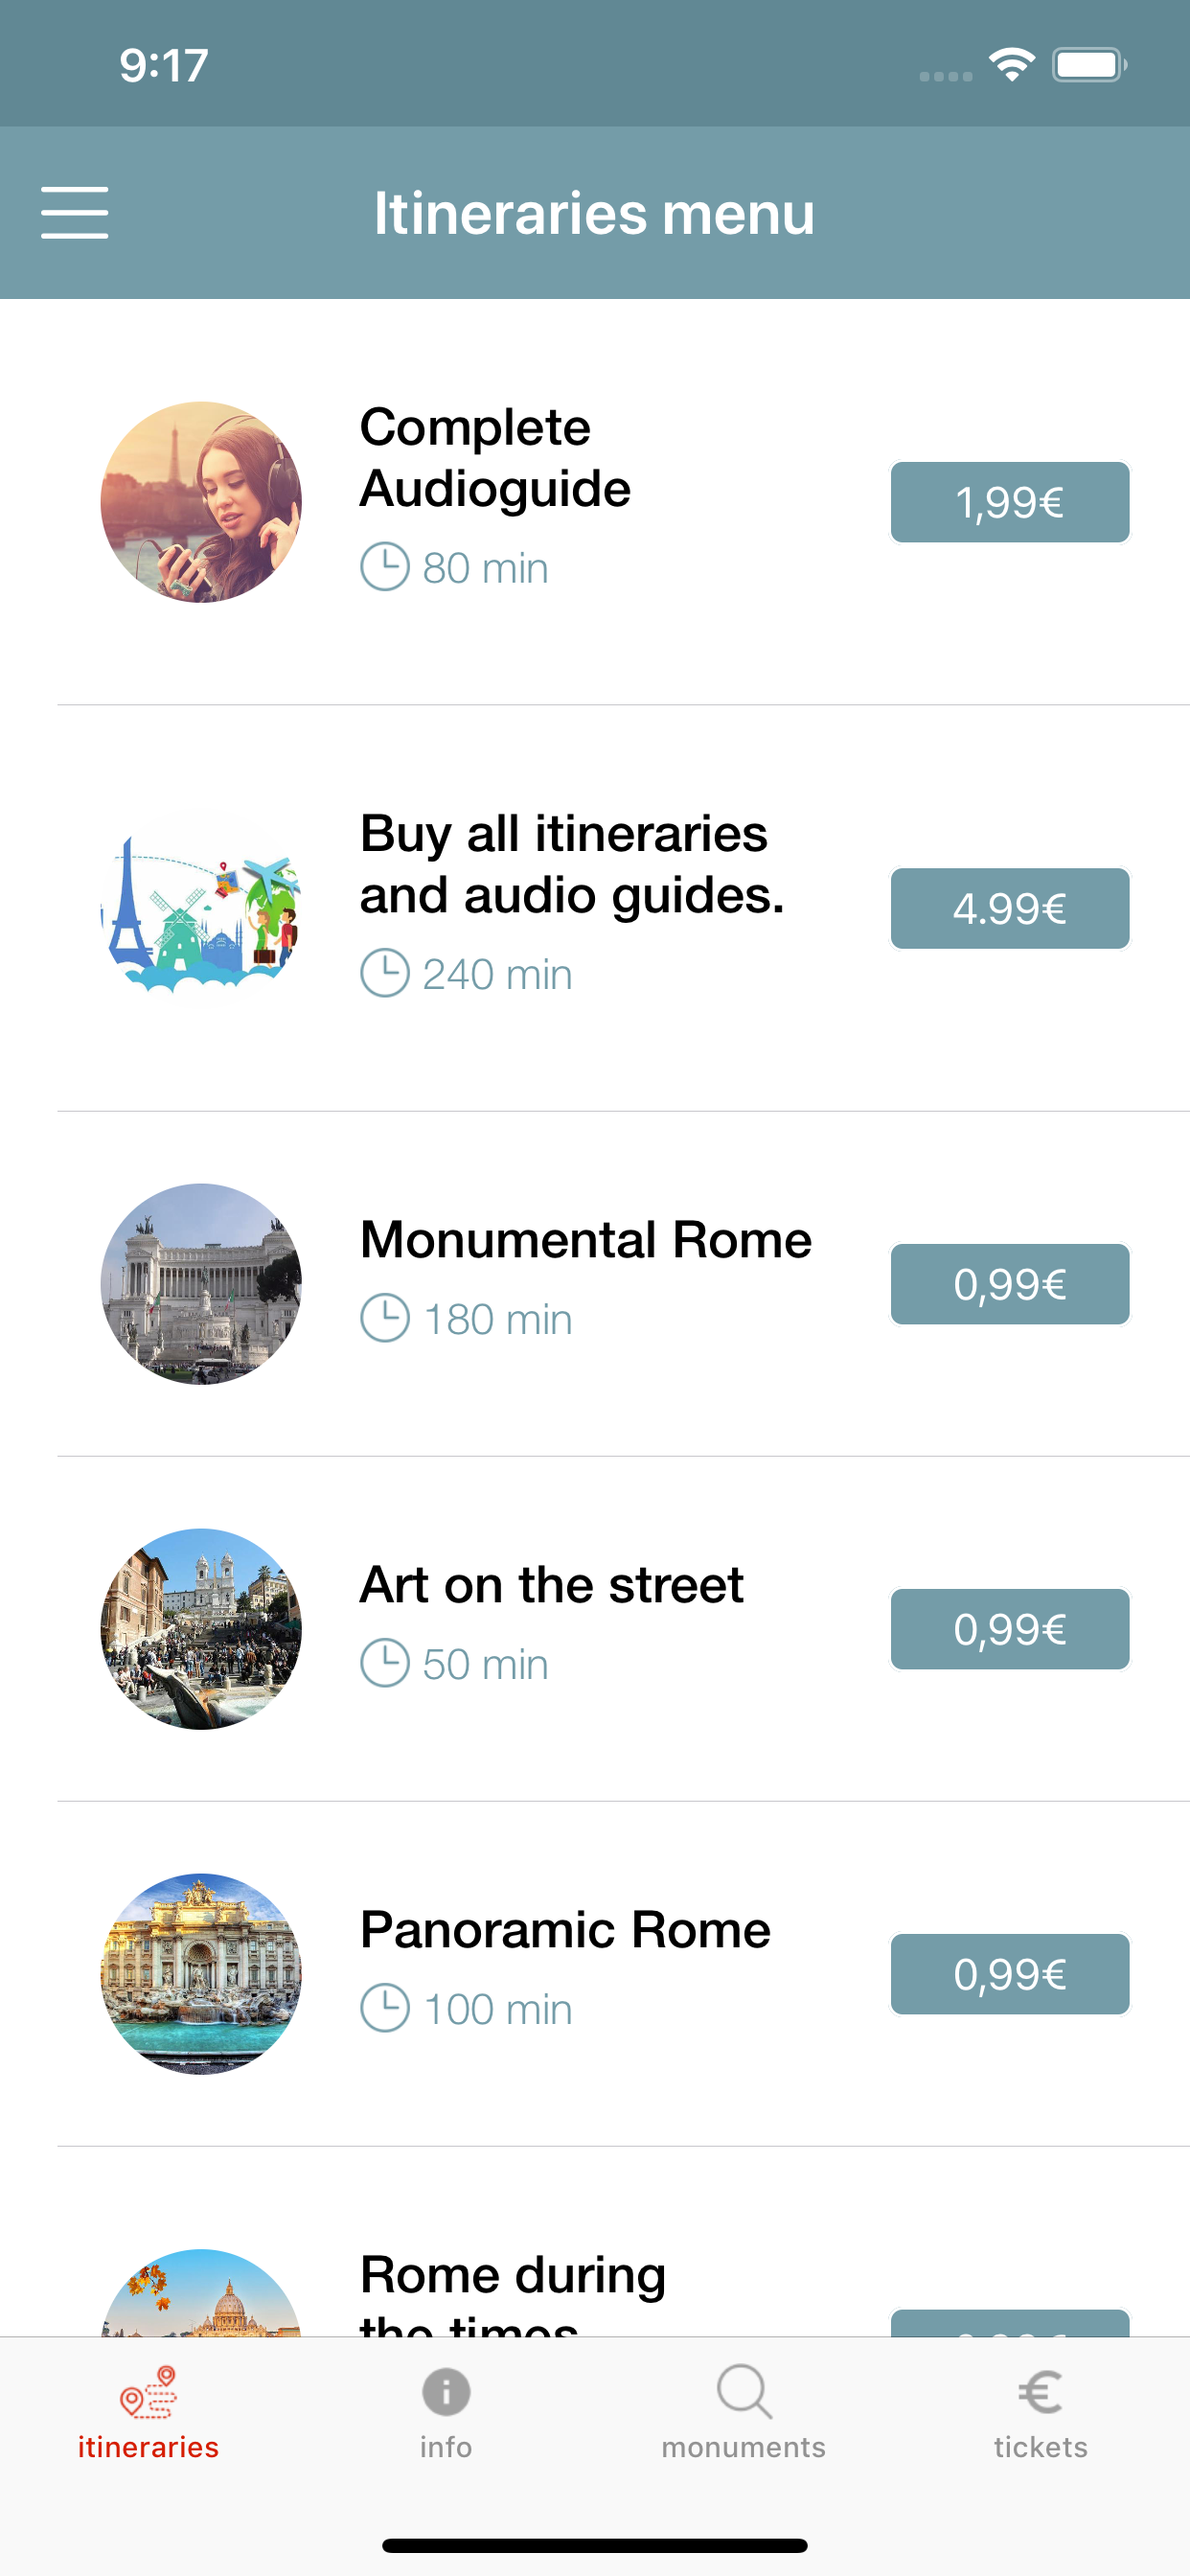This screenshot has height=2576, width=1190.
Task: Buy Complete Audioguide for 1,99€
Action: pyautogui.click(x=1009, y=502)
